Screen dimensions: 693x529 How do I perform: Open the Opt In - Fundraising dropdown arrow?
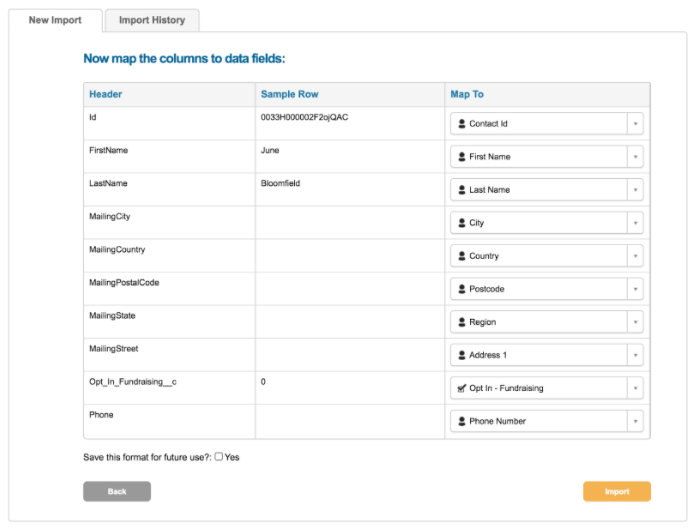coord(635,388)
